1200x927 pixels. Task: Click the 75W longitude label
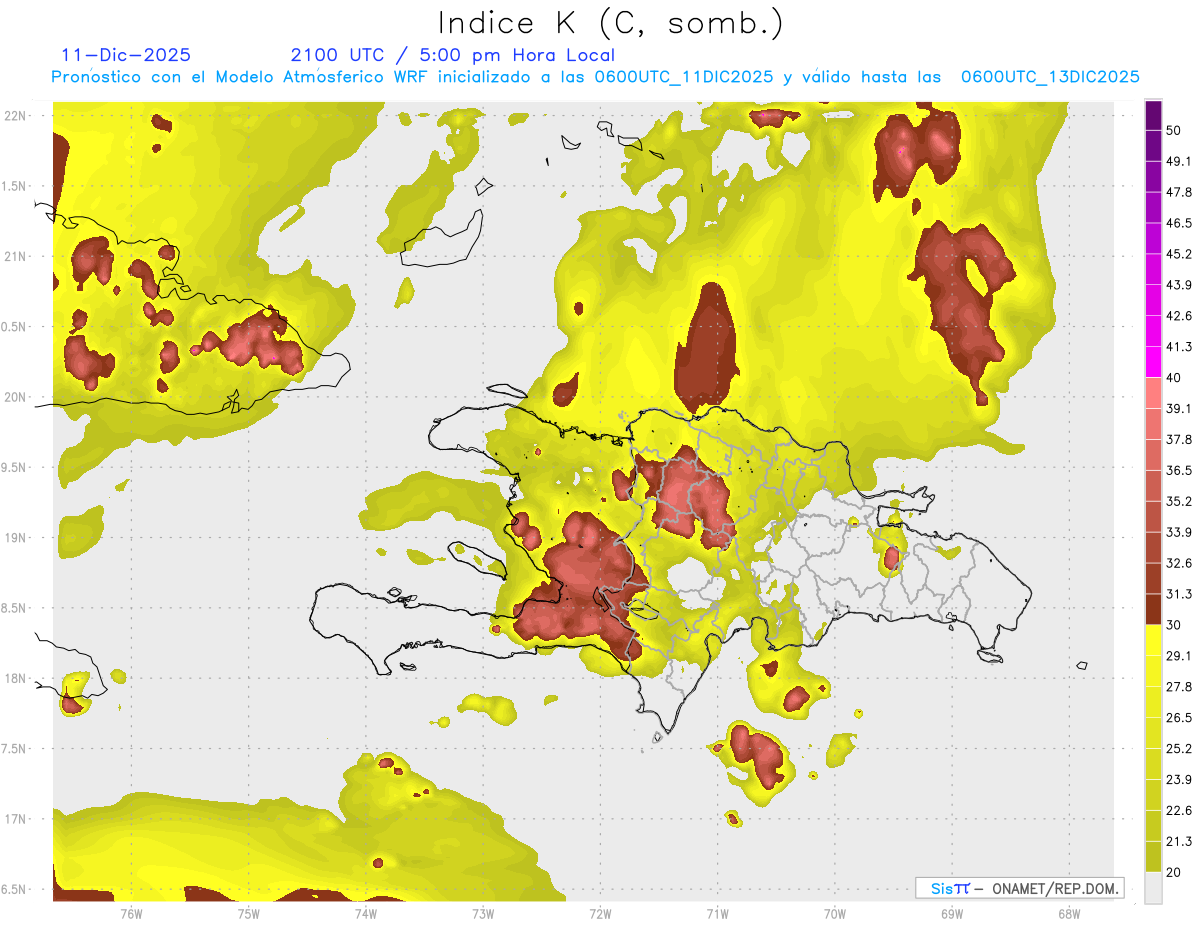coord(249,913)
